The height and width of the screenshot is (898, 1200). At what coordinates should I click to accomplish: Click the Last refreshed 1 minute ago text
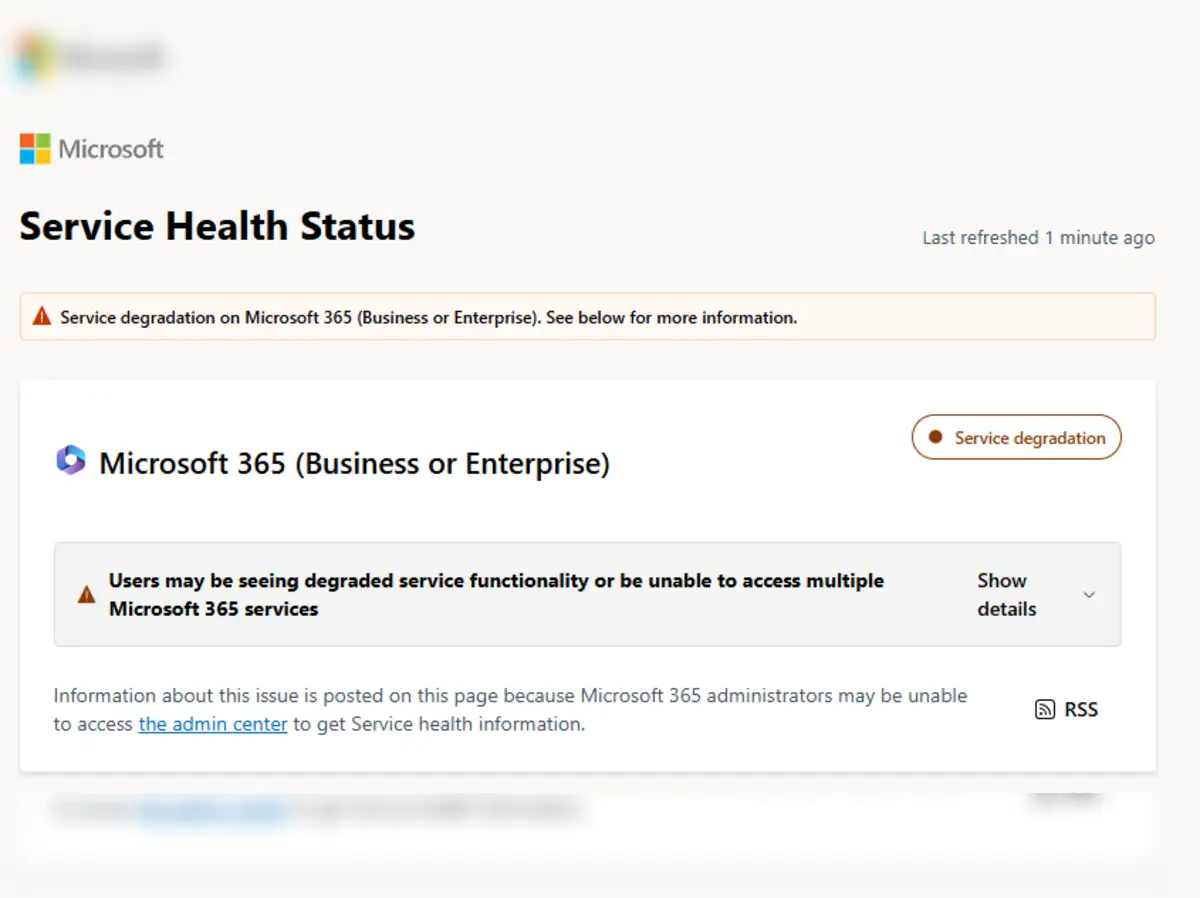point(1038,238)
